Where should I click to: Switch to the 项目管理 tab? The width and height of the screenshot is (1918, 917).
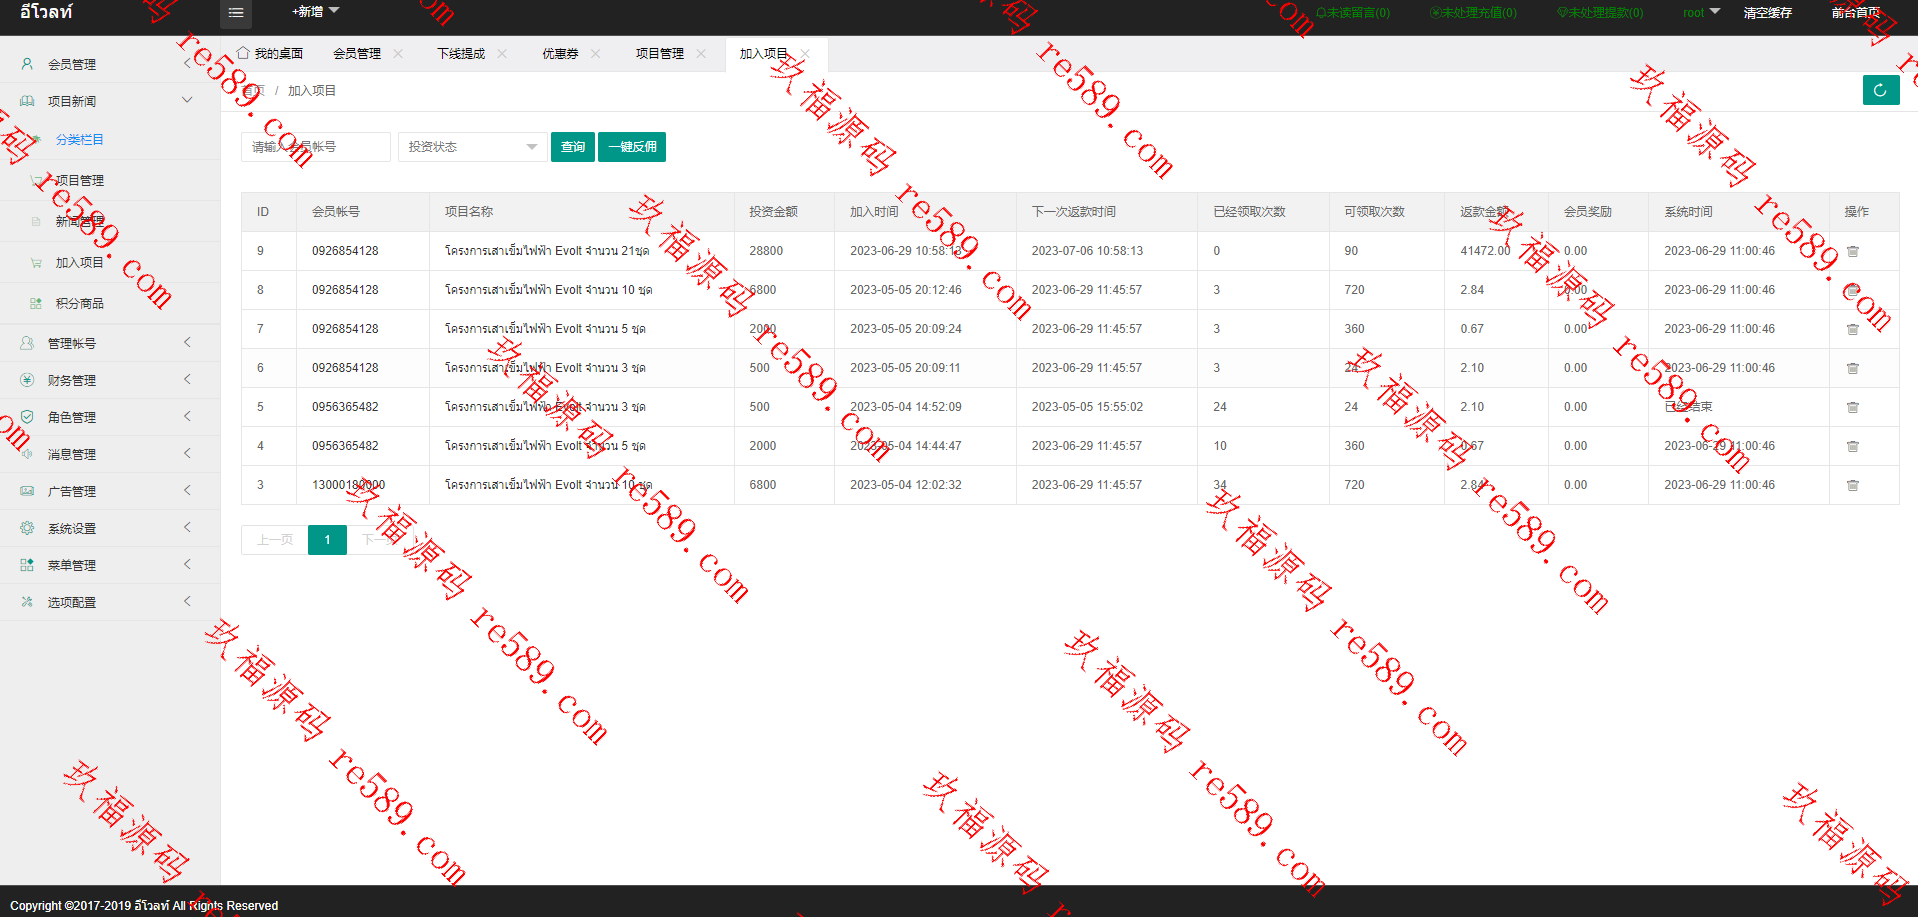[659, 54]
